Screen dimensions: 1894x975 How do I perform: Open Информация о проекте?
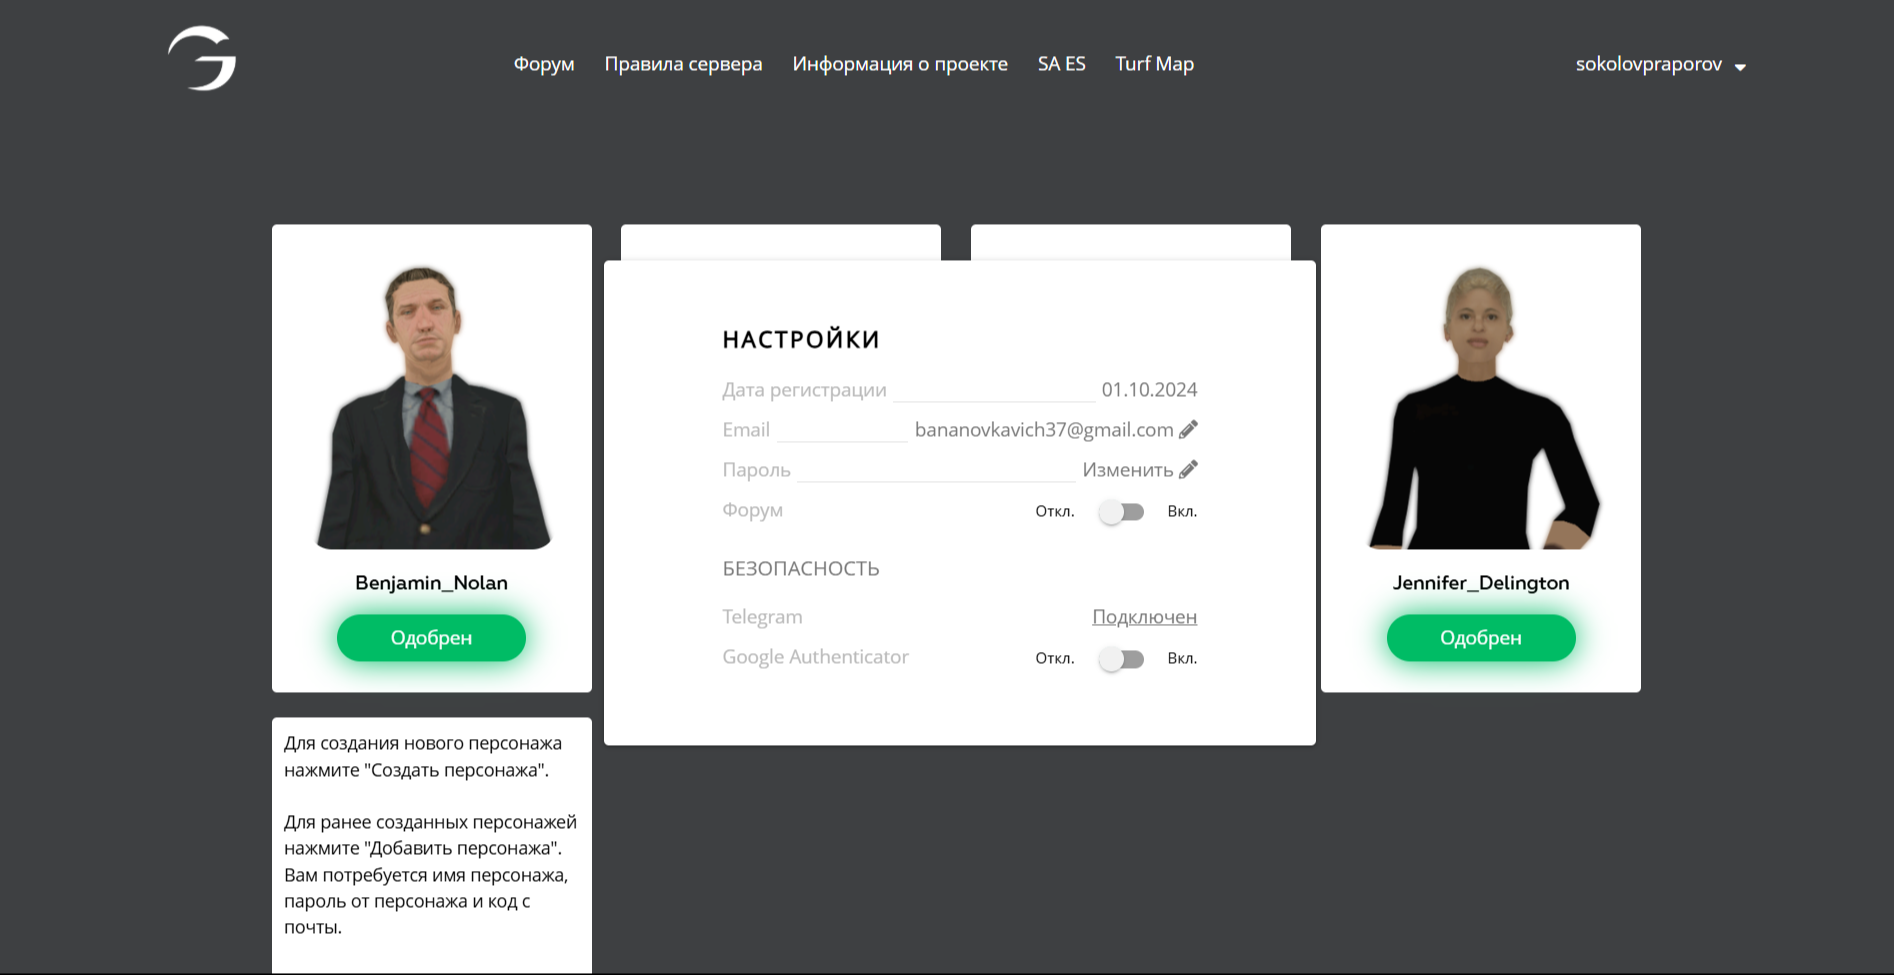click(x=900, y=64)
